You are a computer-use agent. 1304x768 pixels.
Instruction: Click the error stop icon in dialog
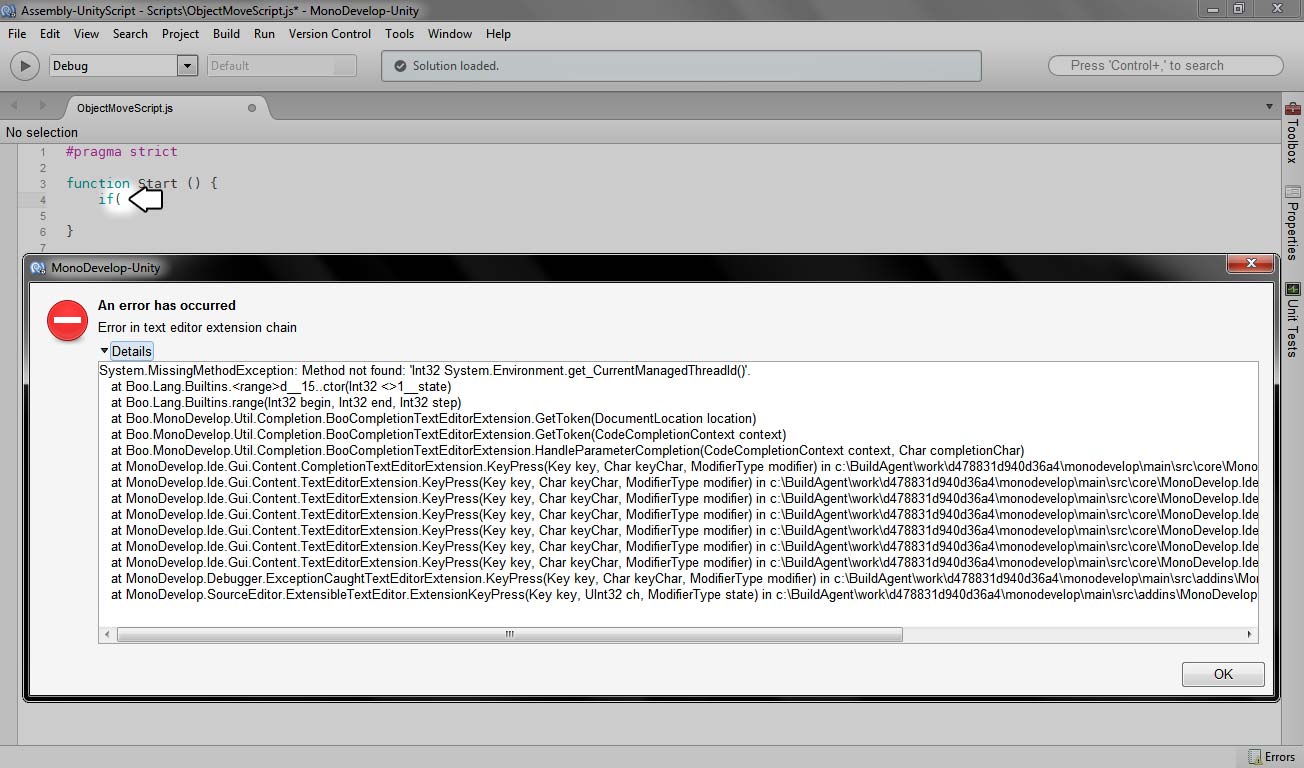coord(66,320)
